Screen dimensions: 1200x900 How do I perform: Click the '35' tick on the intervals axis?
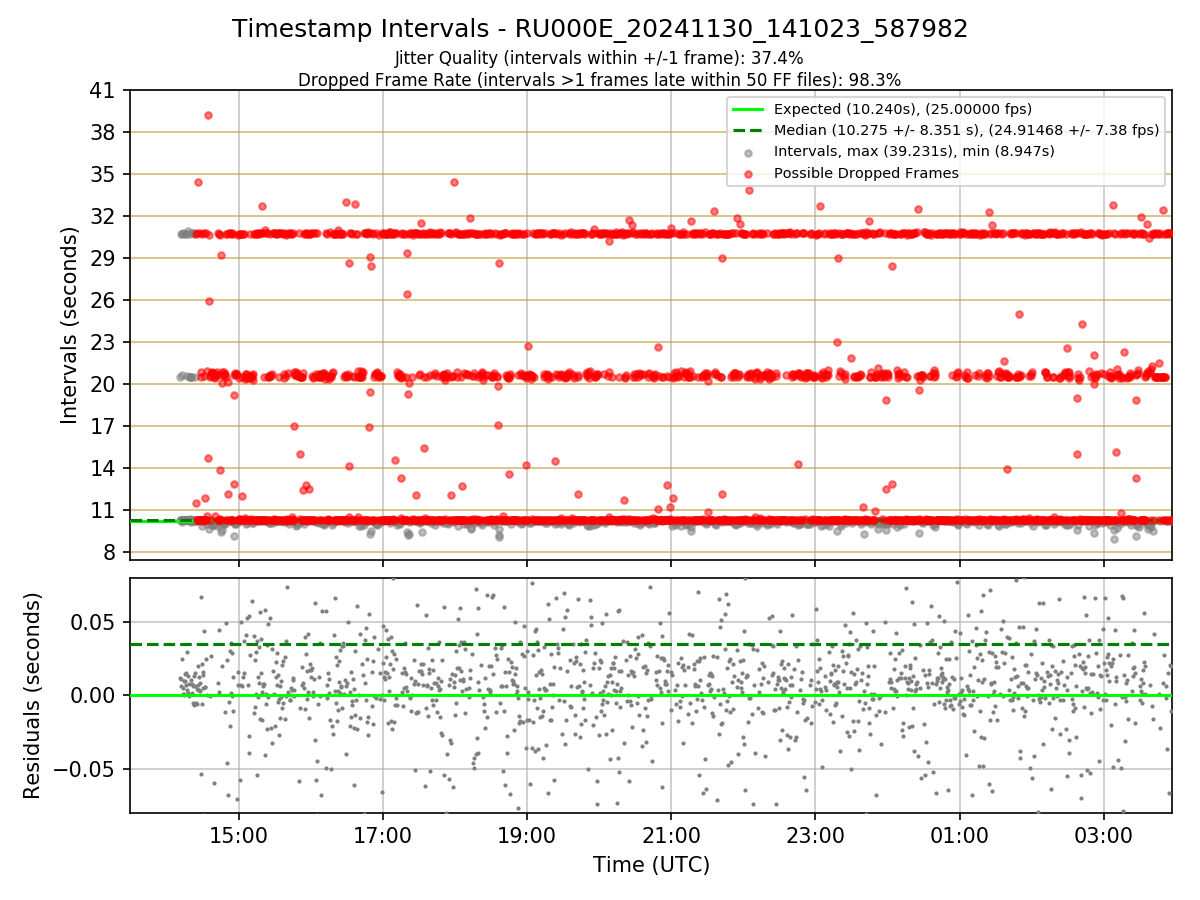[x=103, y=174]
